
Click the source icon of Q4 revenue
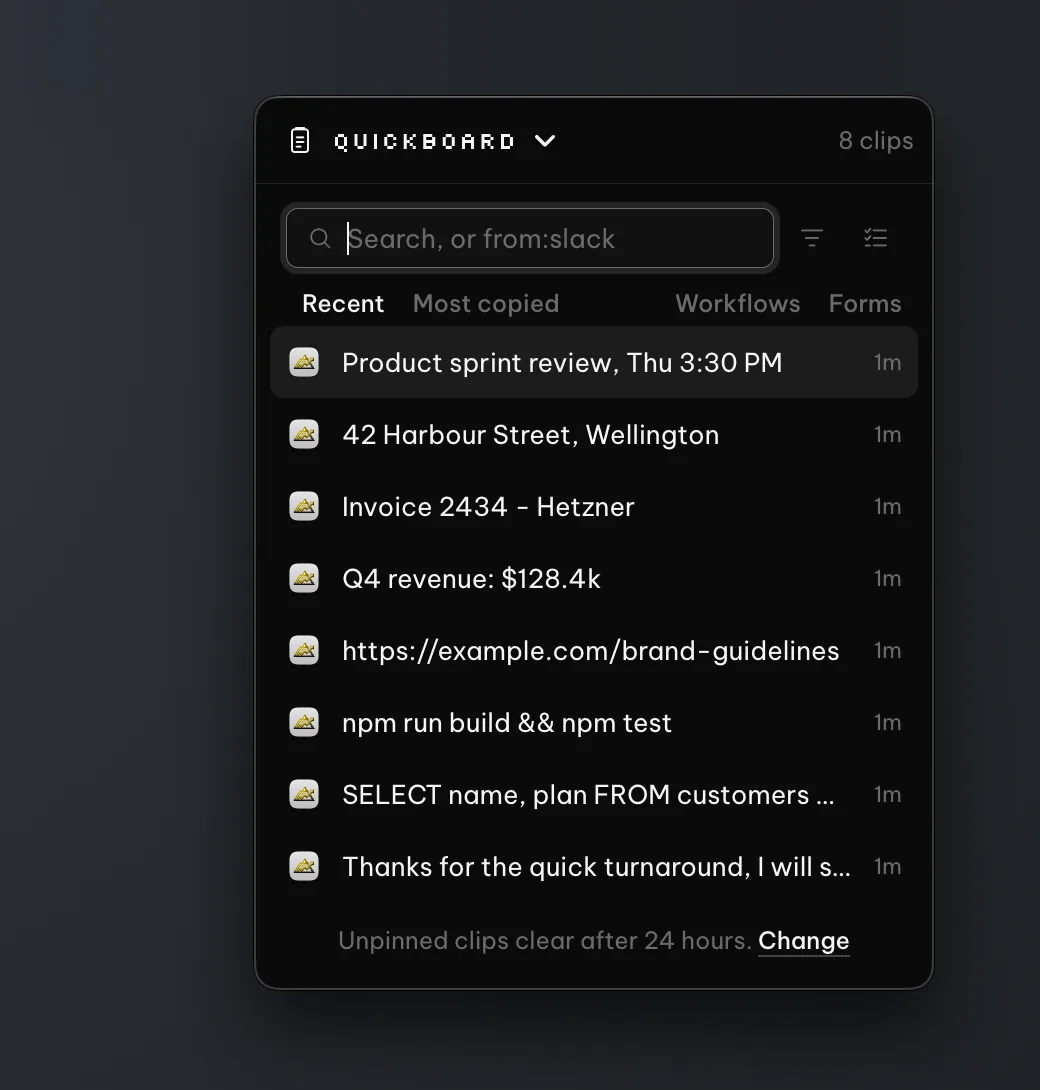point(304,578)
